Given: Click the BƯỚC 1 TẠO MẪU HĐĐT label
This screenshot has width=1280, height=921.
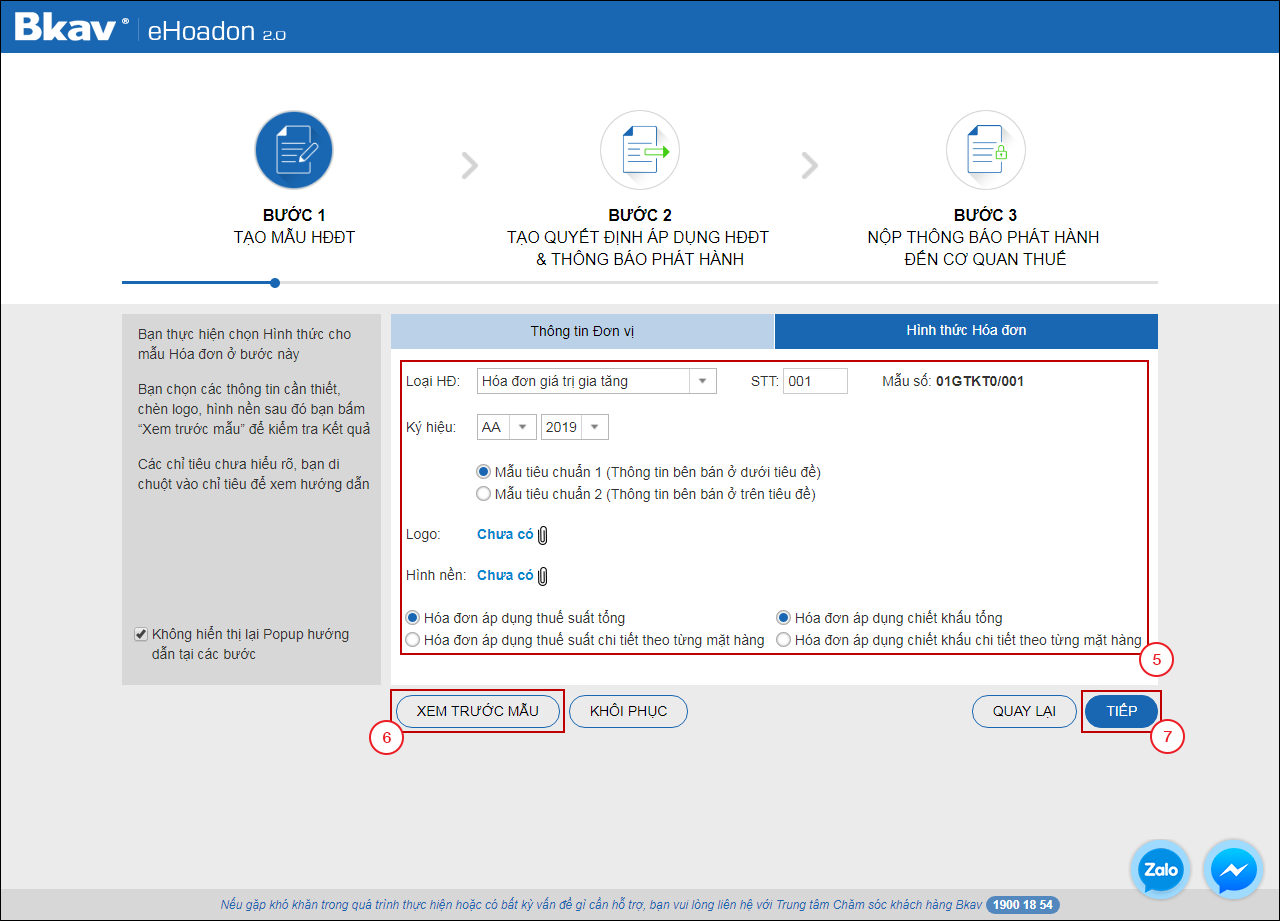Looking at the screenshot, I should [294, 227].
